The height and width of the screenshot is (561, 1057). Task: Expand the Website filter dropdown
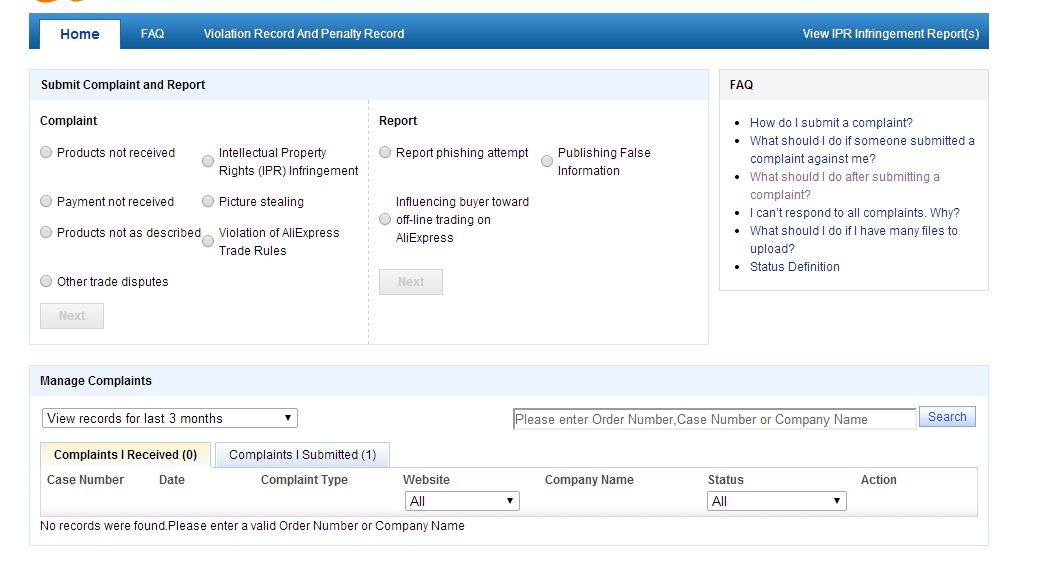[462, 501]
